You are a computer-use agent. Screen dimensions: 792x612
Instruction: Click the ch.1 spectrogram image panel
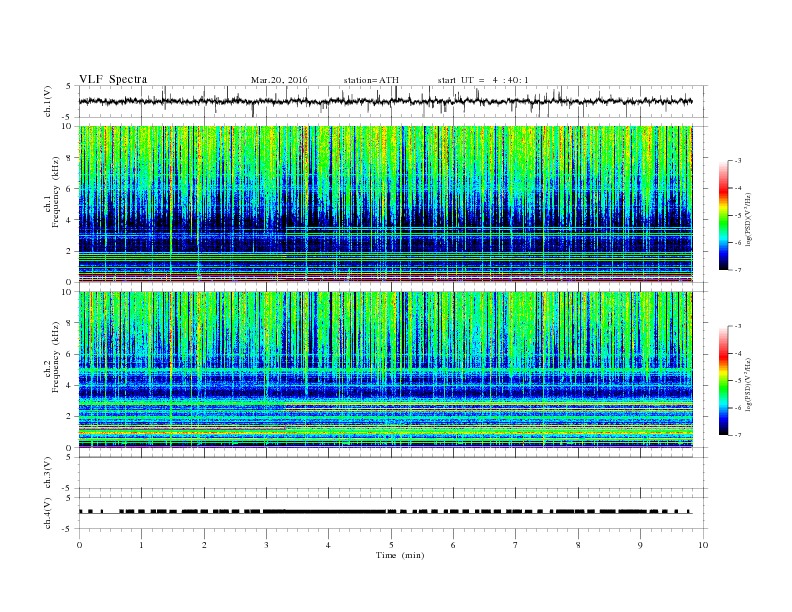[385, 204]
